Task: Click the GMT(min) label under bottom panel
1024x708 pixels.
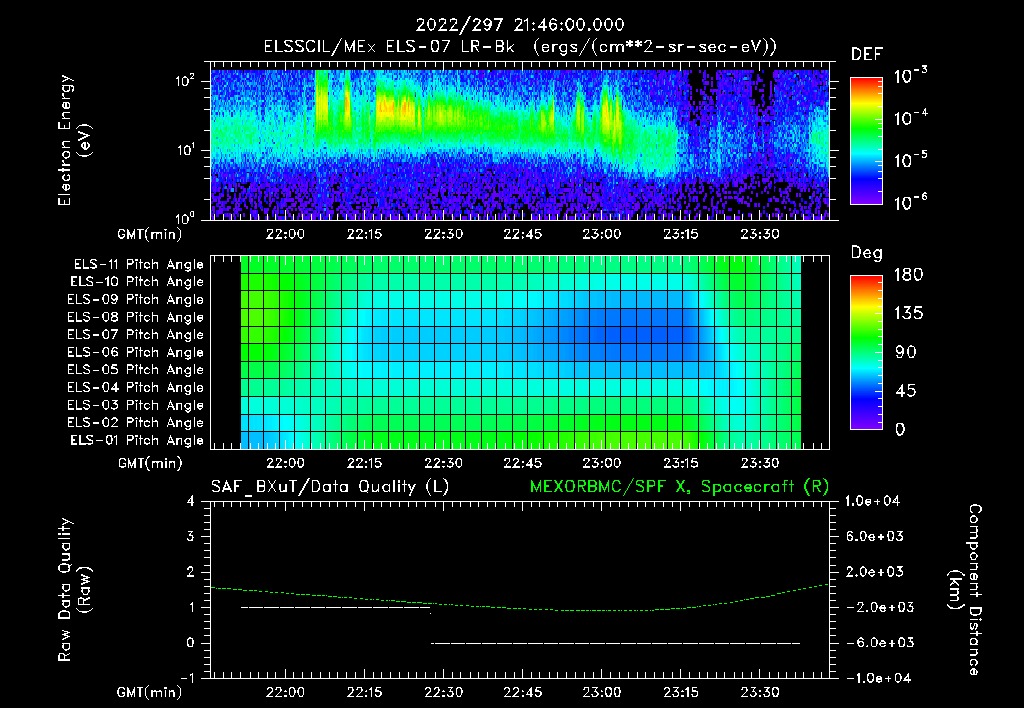Action: 150,692
